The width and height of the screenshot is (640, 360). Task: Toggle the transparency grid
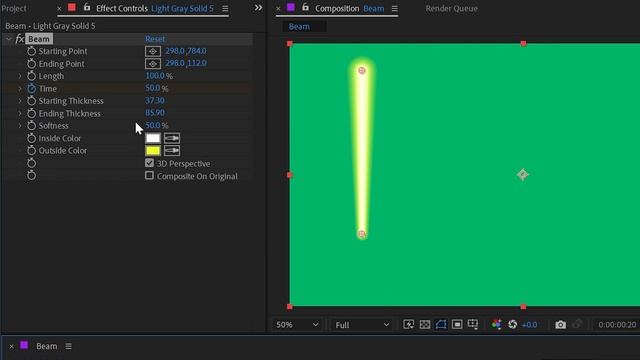[x=424, y=324]
